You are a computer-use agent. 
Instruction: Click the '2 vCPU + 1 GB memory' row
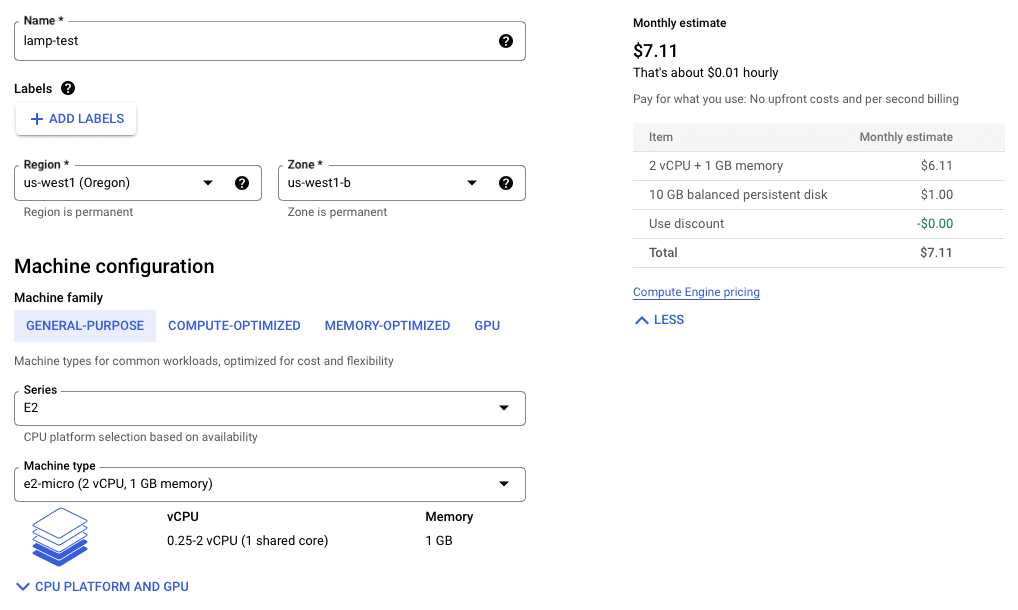pyautogui.click(x=819, y=166)
